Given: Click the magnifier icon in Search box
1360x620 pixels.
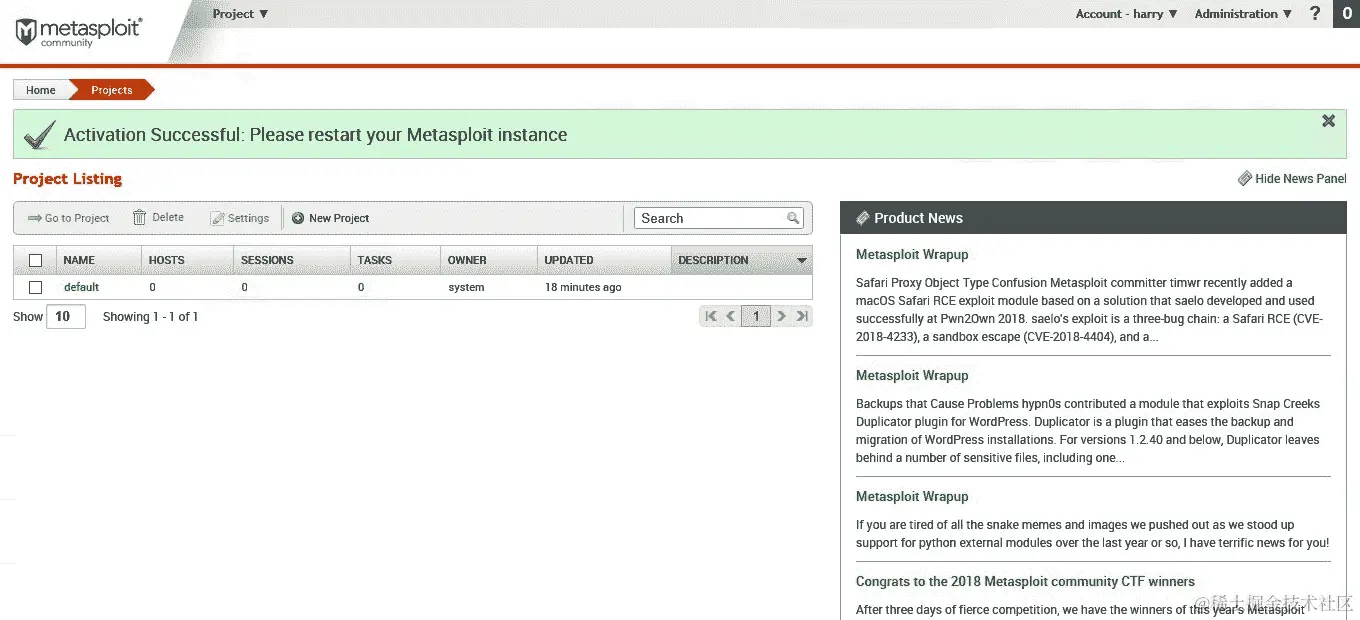Looking at the screenshot, I should pos(793,218).
